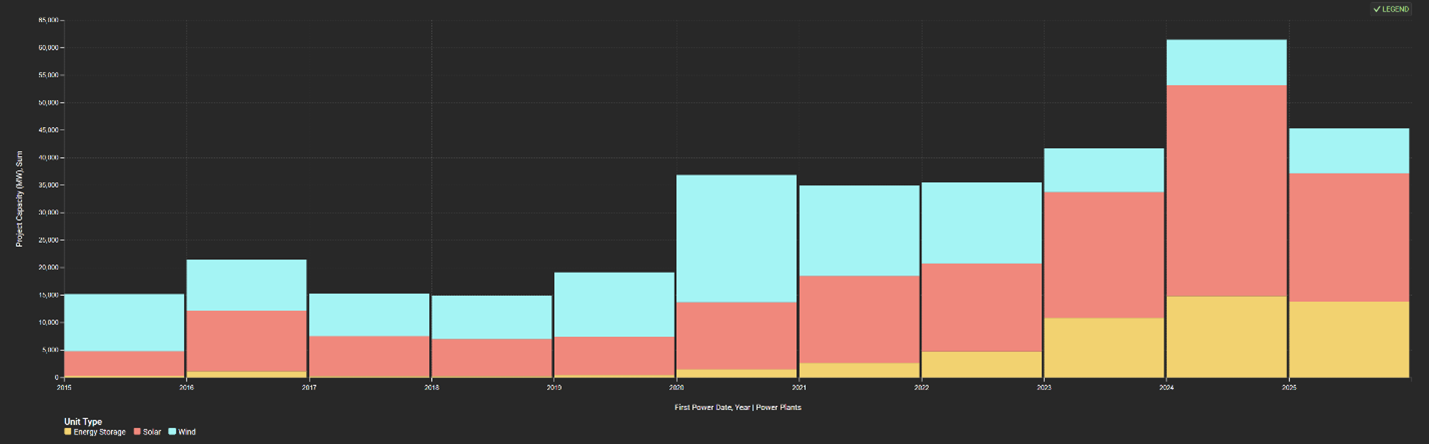This screenshot has height=444, width=1429.
Task: Click the 2021 Solar bar segment
Action: click(858, 319)
